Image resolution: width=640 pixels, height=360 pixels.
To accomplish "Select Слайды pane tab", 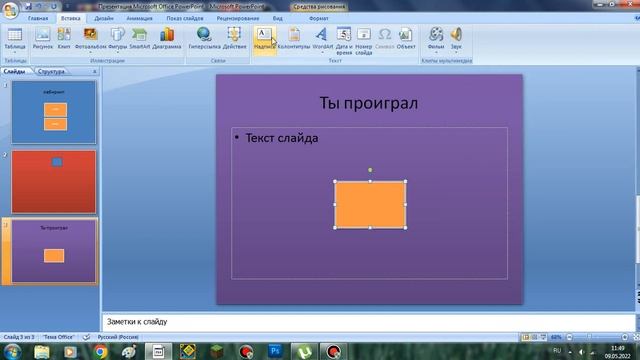I will point(14,71).
